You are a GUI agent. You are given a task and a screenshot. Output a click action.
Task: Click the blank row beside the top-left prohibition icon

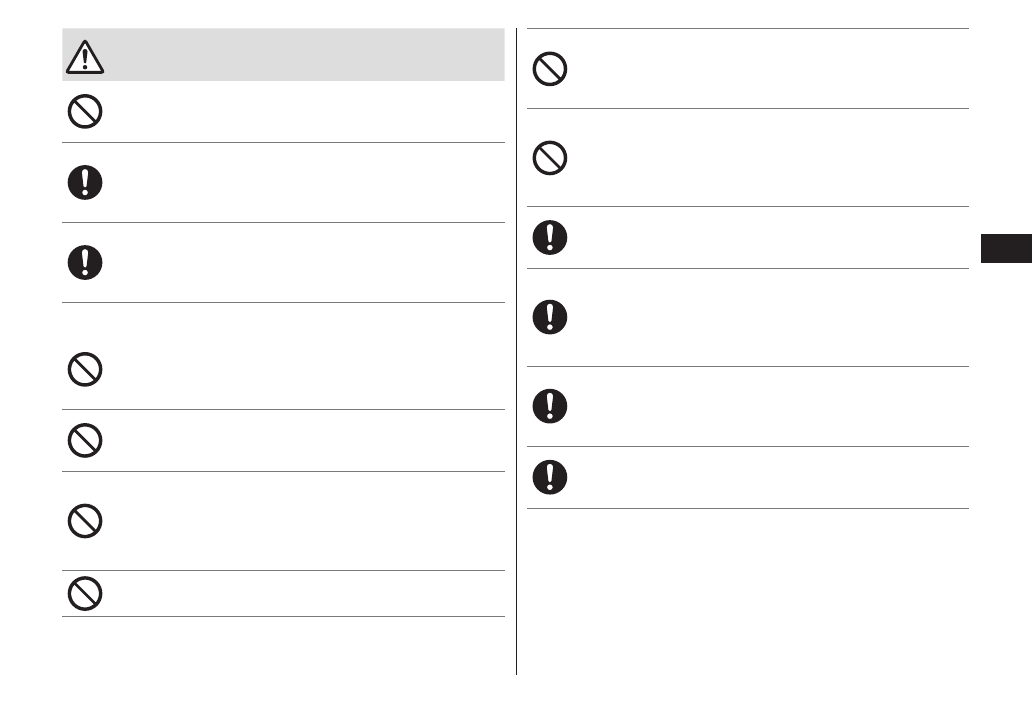(x=300, y=112)
